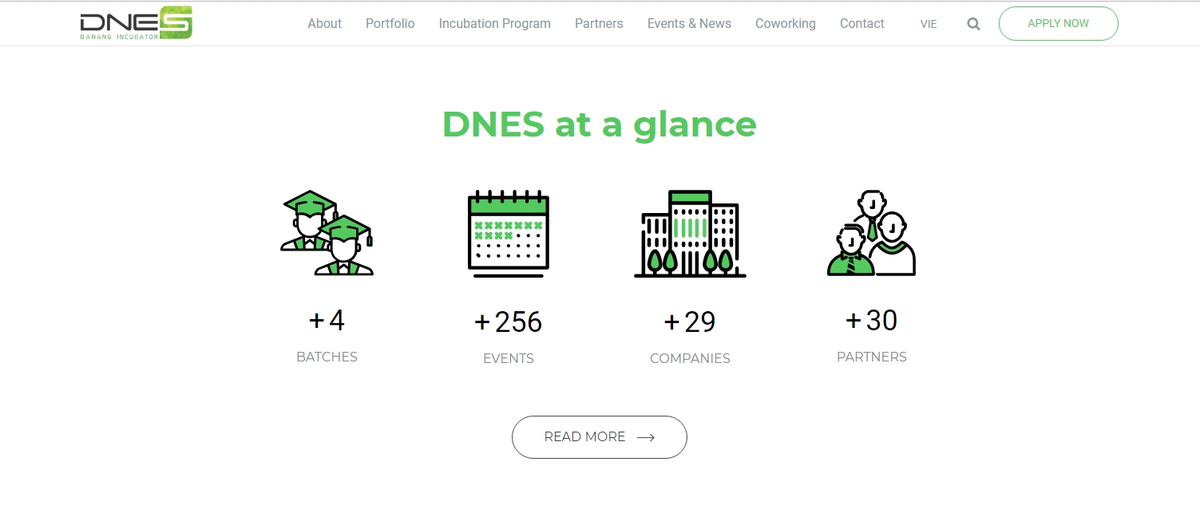Viewport: 1200px width, 513px height.
Task: Open the Portfolio menu item
Action: (390, 23)
